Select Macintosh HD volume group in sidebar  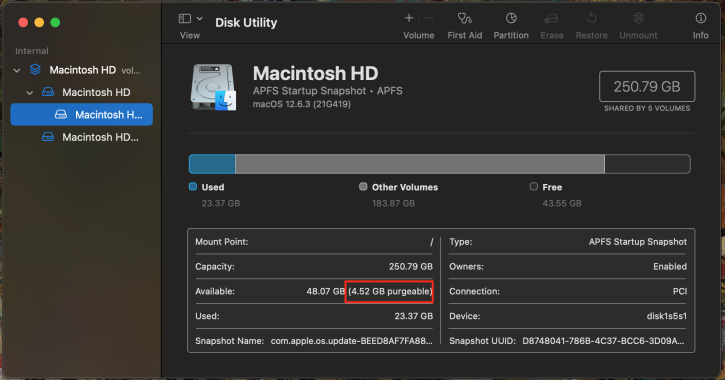pyautogui.click(x=82, y=70)
